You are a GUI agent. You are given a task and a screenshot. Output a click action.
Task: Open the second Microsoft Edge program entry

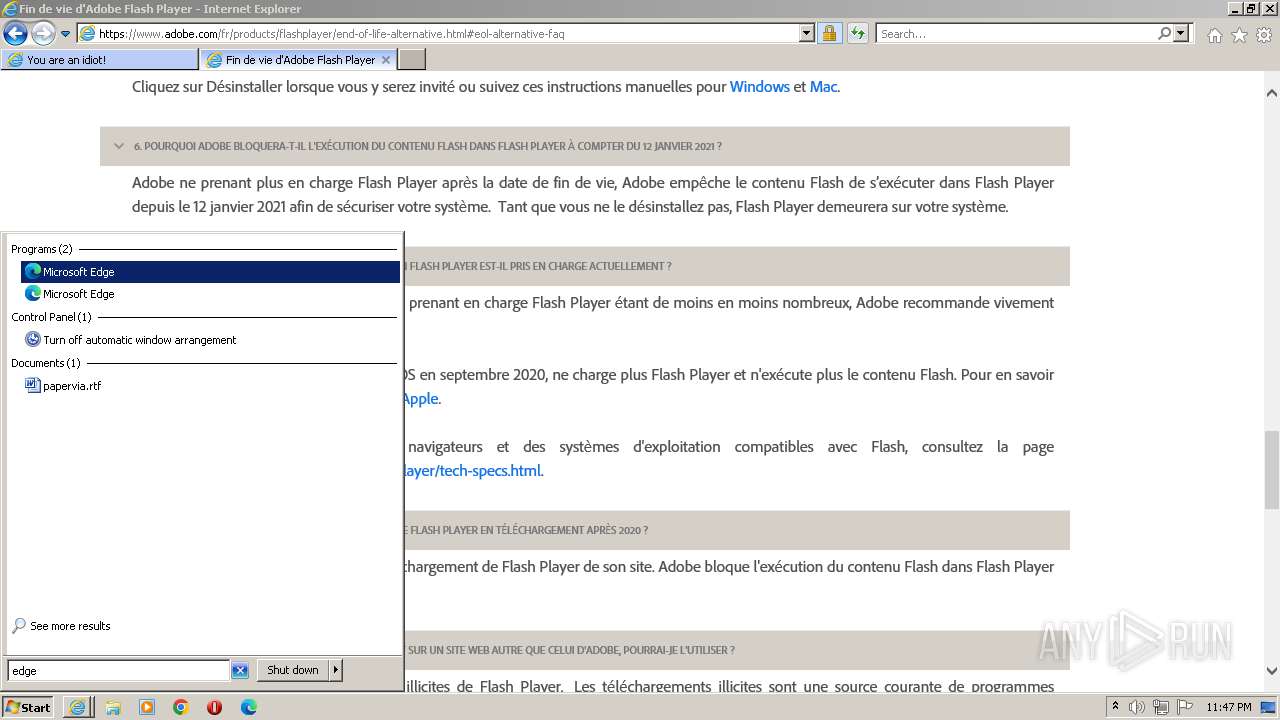tap(210, 294)
